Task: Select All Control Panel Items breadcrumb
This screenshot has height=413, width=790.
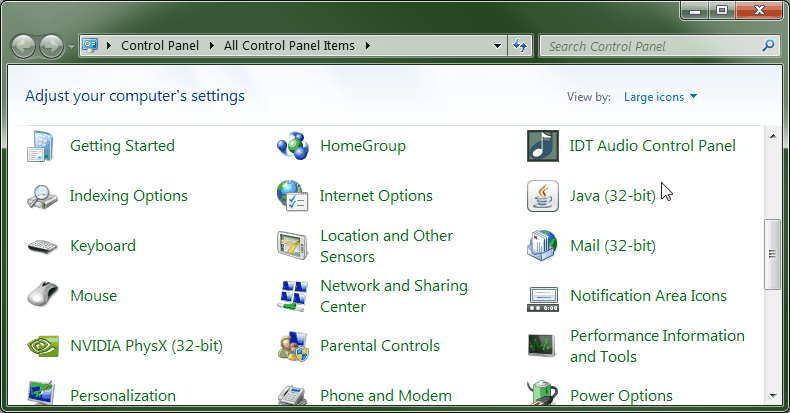Action: click(x=289, y=46)
